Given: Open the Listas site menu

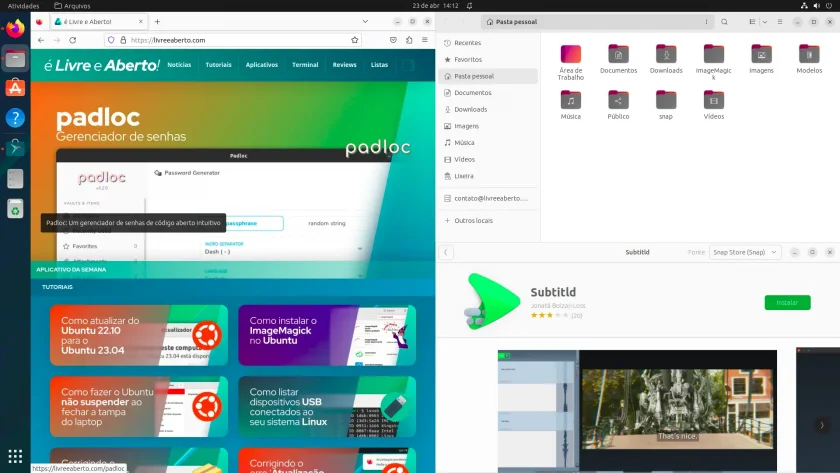Looking at the screenshot, I should [379, 65].
